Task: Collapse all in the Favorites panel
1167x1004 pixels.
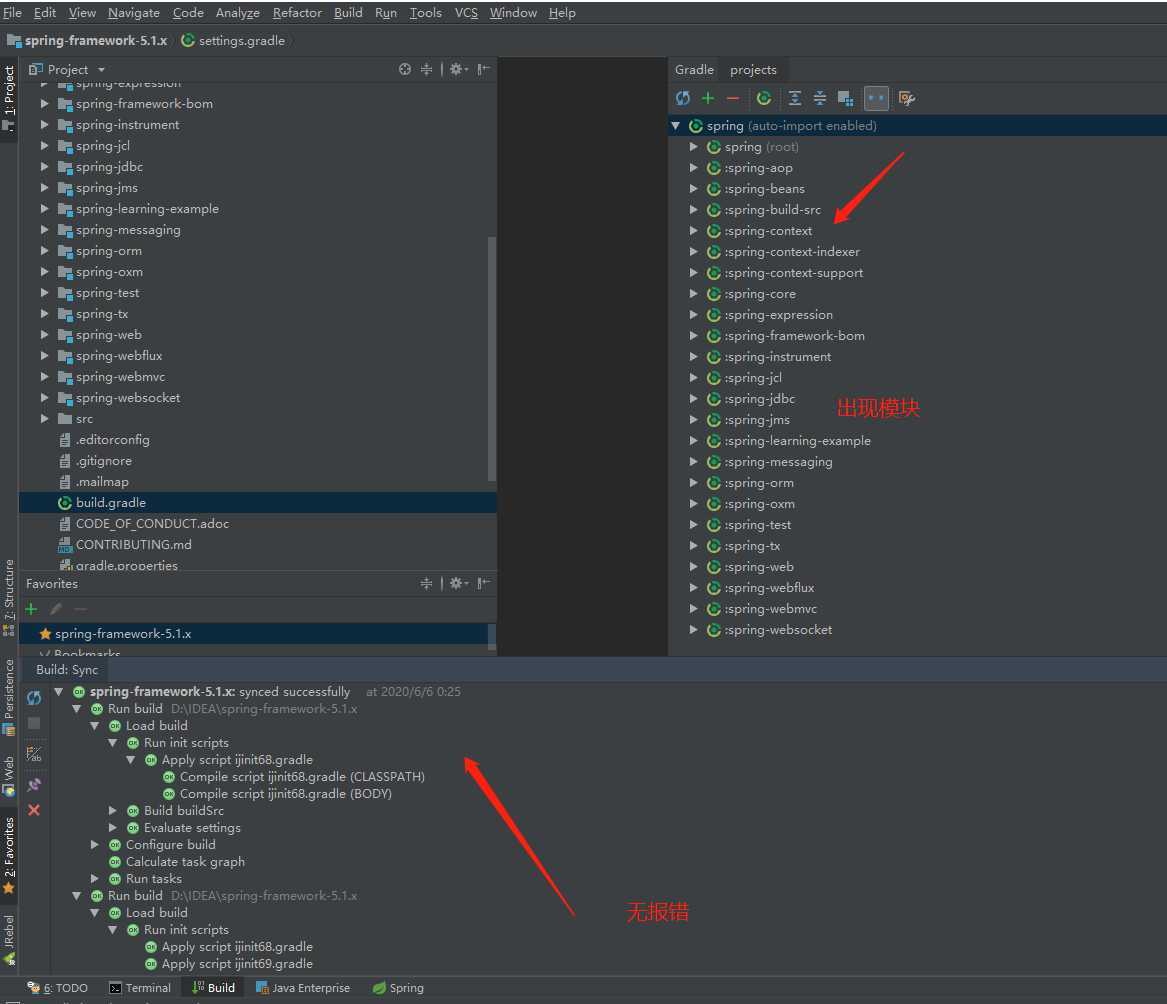Action: coord(426,583)
